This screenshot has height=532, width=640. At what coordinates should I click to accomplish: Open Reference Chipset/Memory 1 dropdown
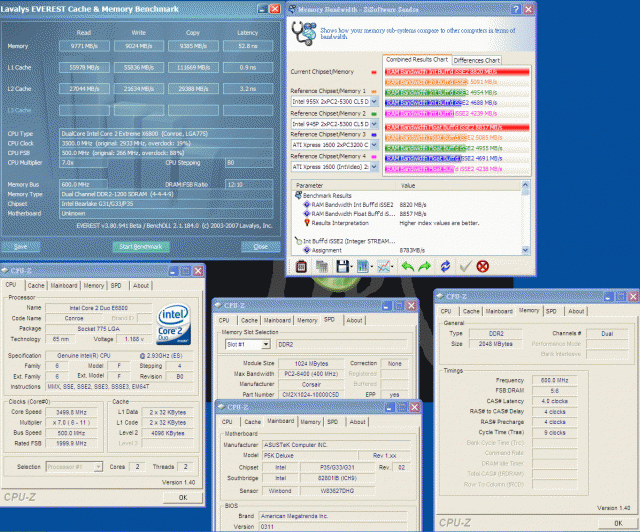pyautogui.click(x=374, y=101)
